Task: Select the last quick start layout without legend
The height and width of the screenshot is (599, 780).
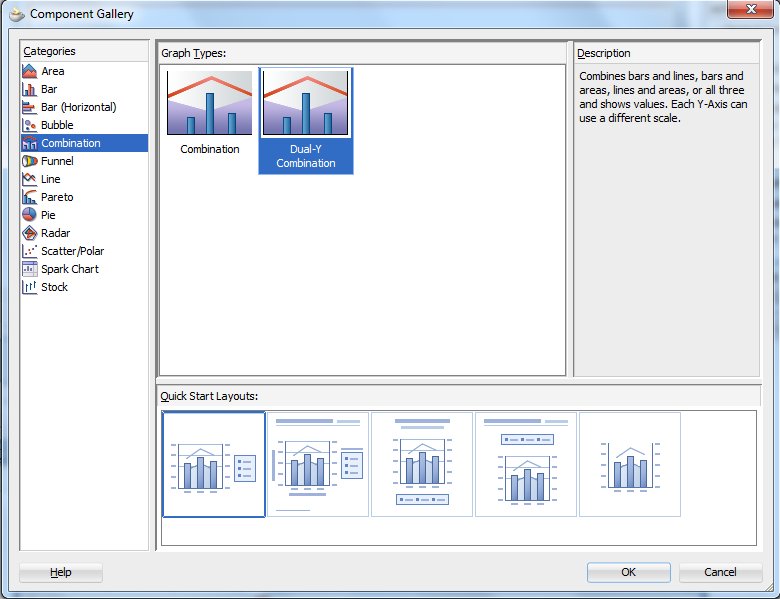Action: (630, 465)
